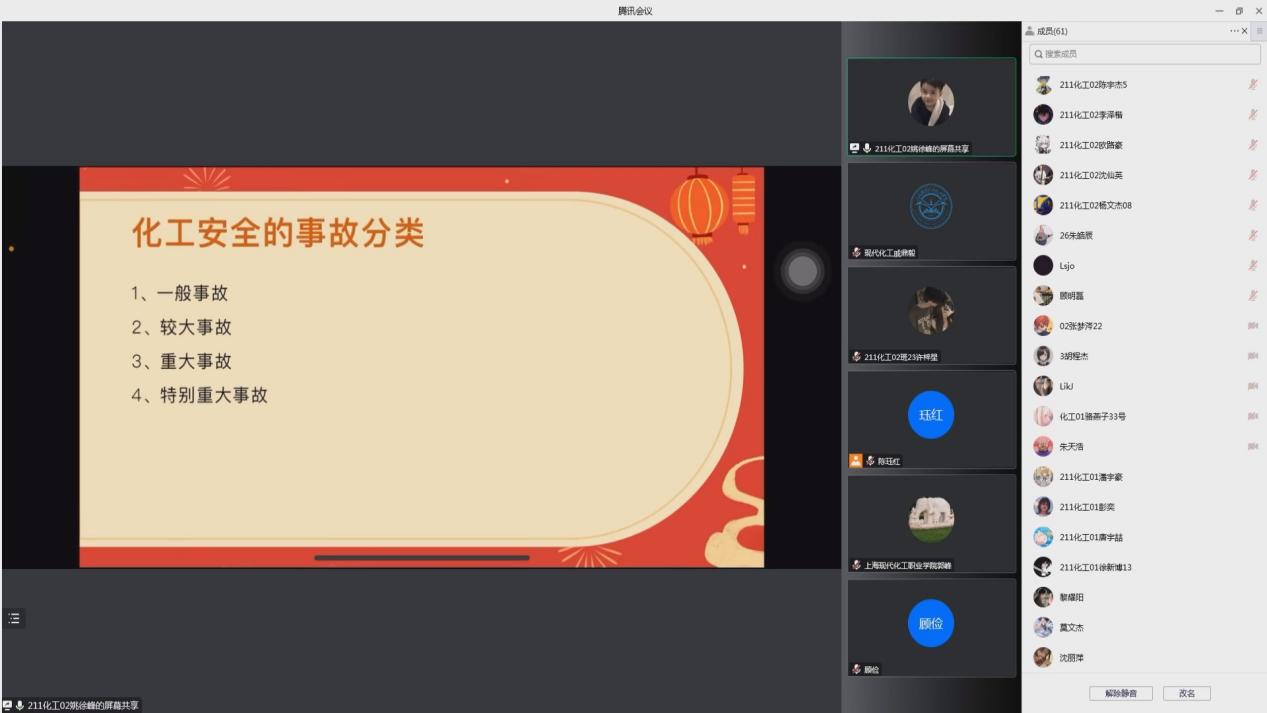Viewport: 1267px width, 713px height.
Task: Click the screen share icon in bottom-left label
Action: tap(8, 705)
